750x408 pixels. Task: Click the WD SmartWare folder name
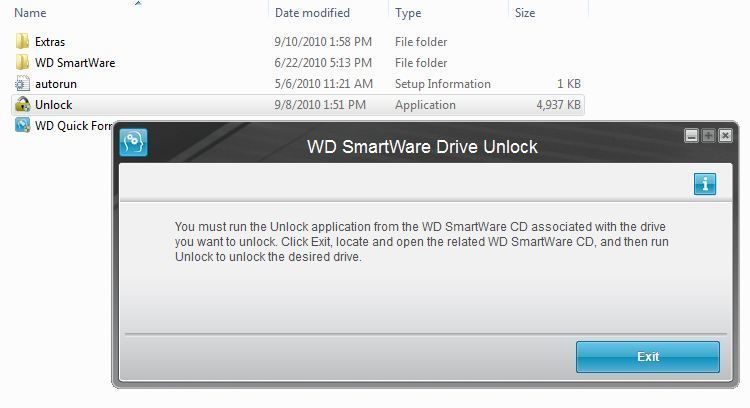74,63
